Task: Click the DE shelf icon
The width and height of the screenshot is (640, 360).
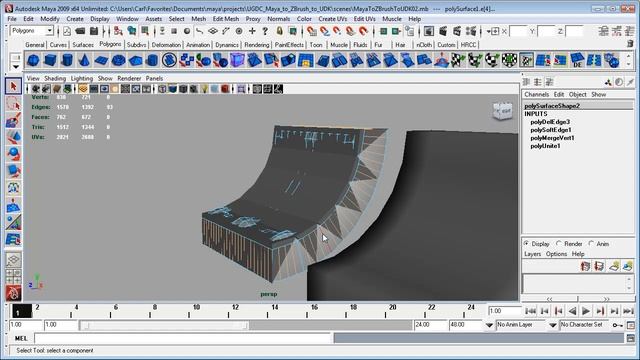Action: point(577,60)
